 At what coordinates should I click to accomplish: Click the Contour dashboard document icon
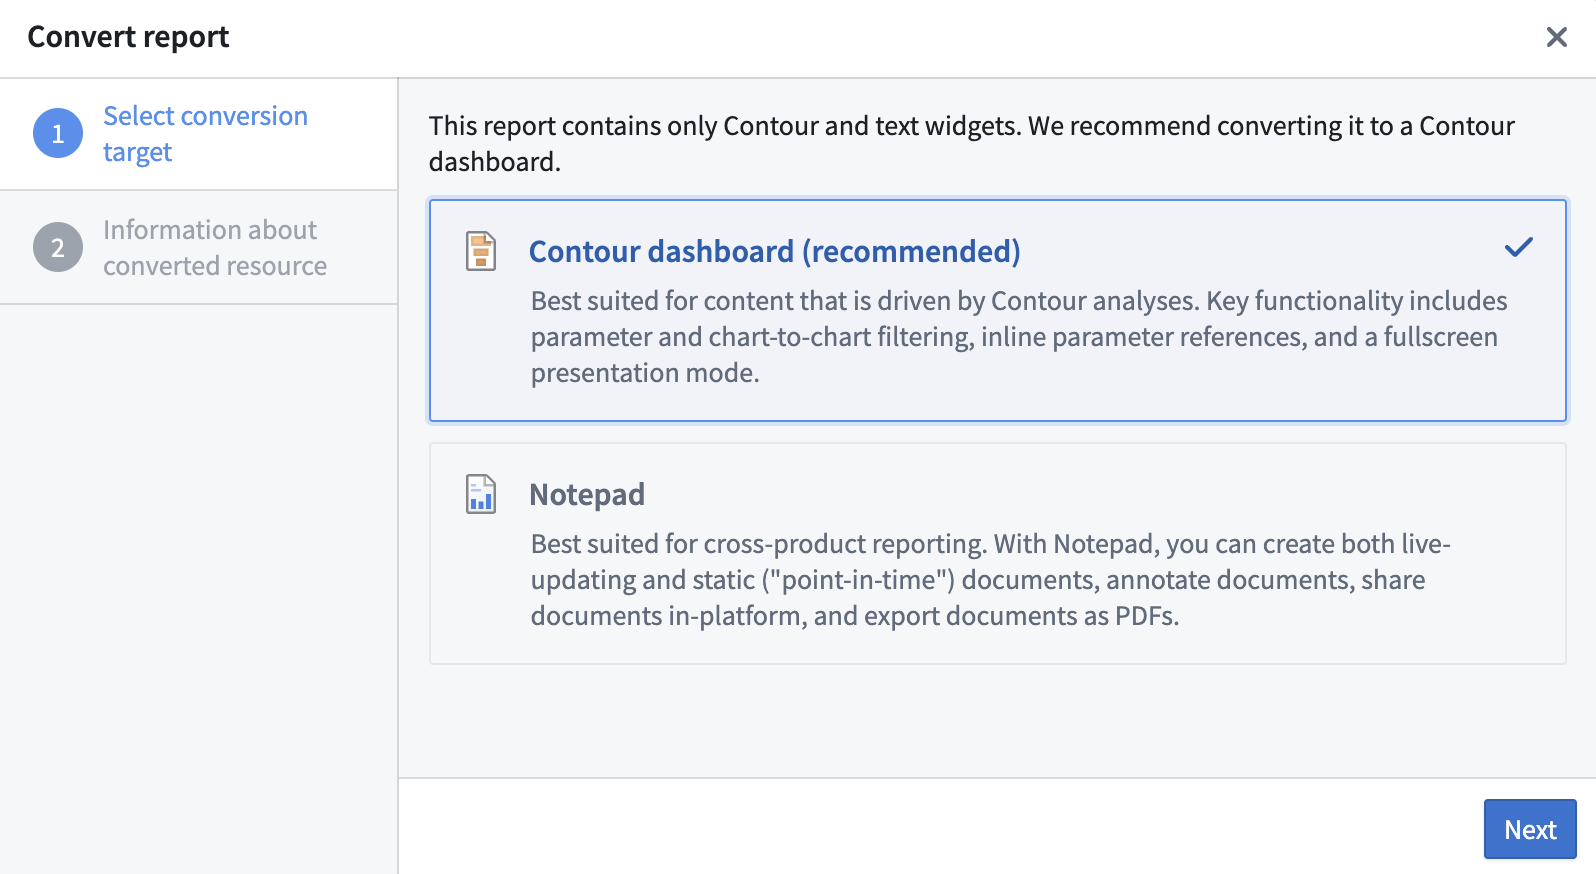(x=481, y=251)
